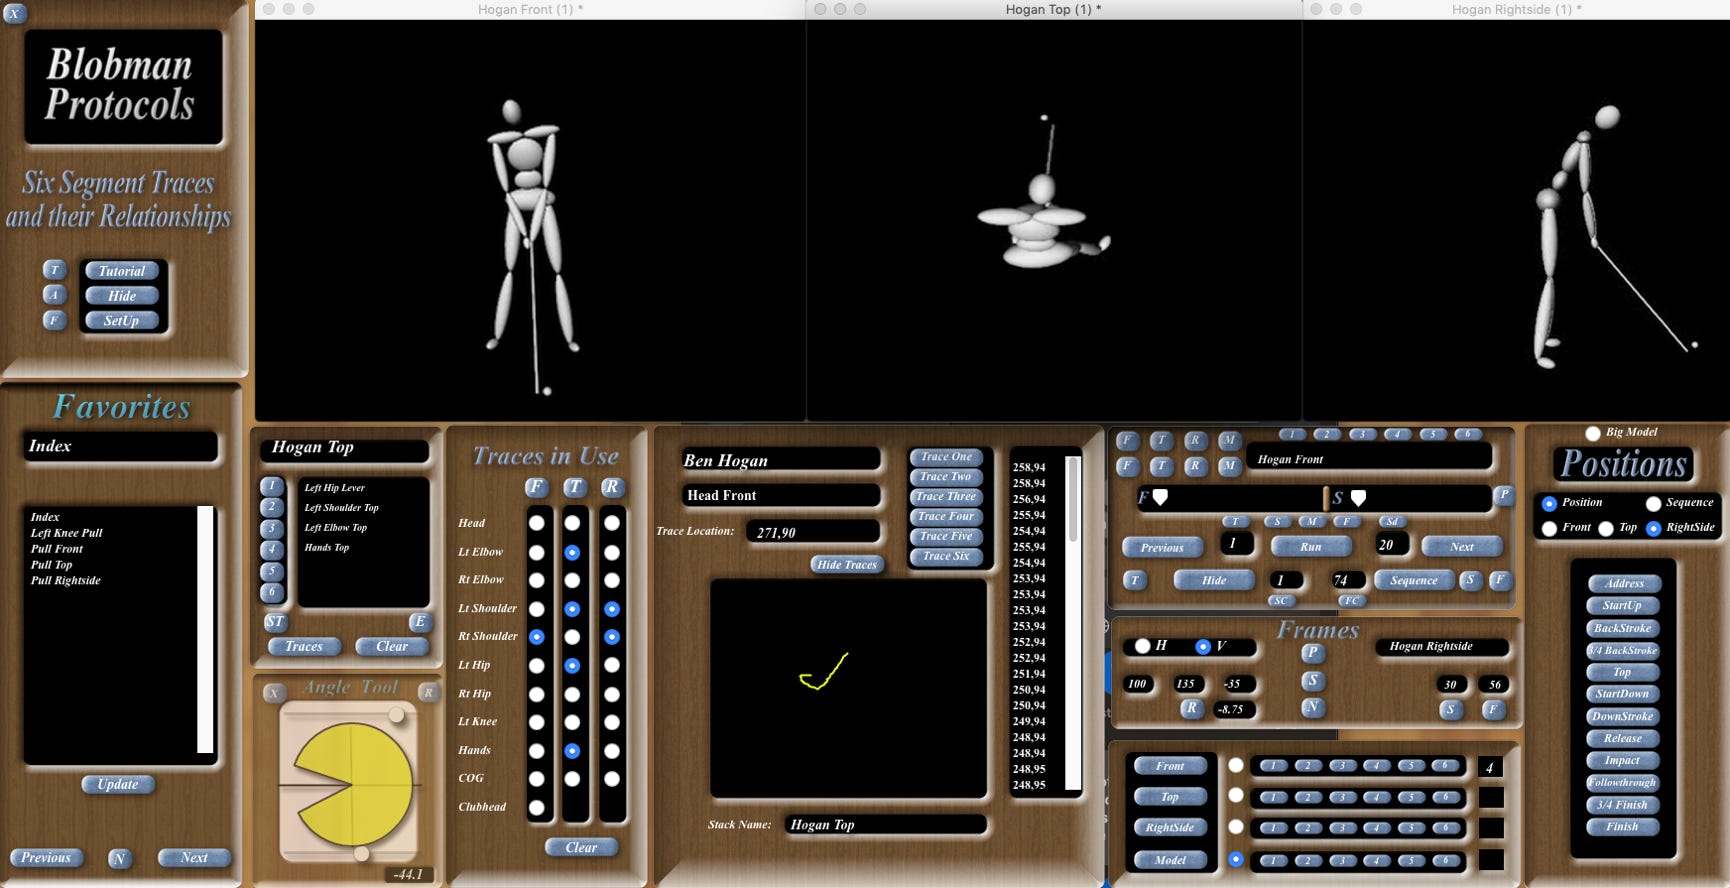This screenshot has height=888, width=1730.
Task: Click the E button below the Hogan Top list
Action: click(x=420, y=621)
